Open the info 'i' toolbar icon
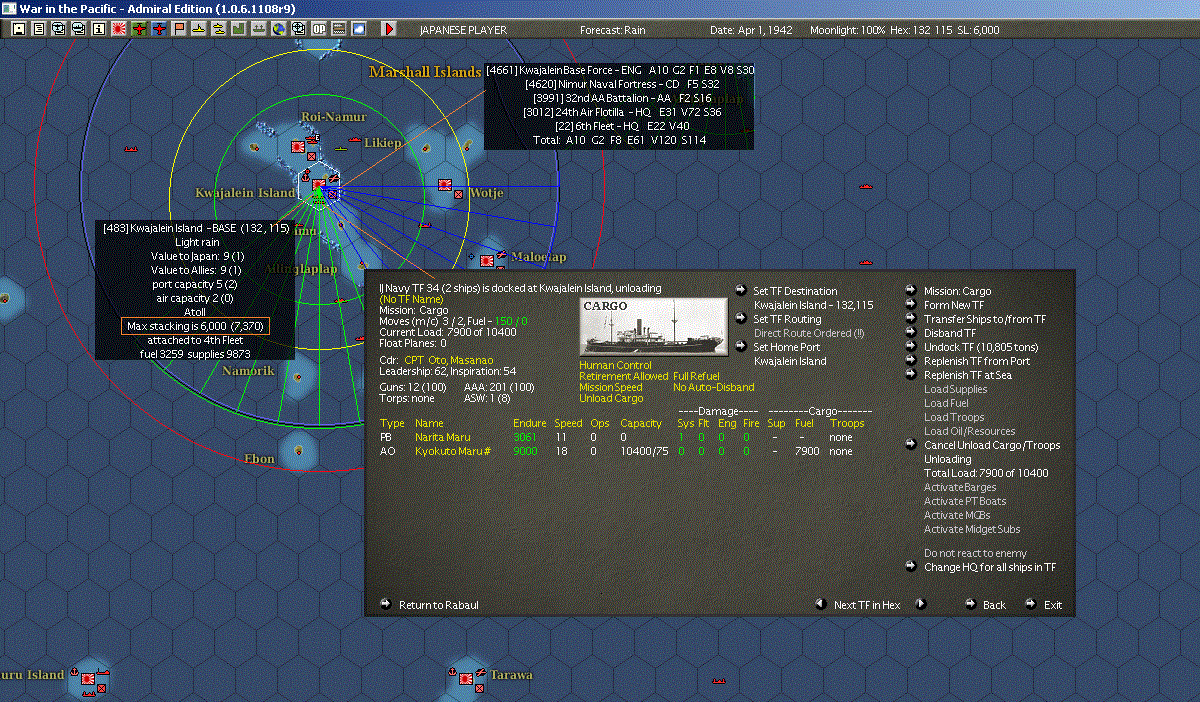 (x=98, y=29)
